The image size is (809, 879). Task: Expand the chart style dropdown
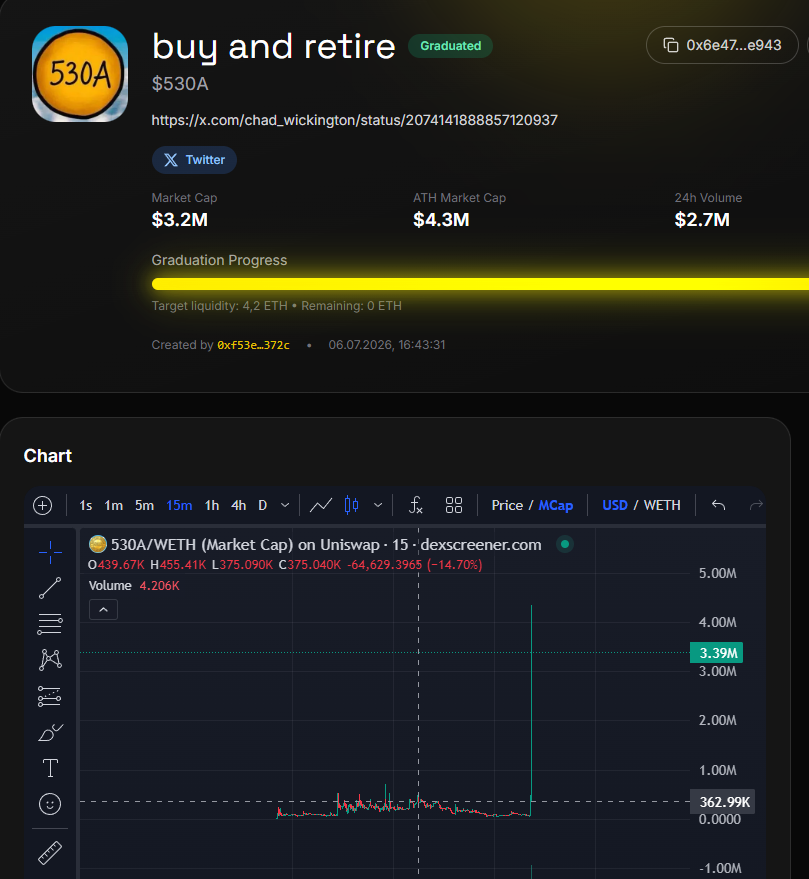click(378, 505)
